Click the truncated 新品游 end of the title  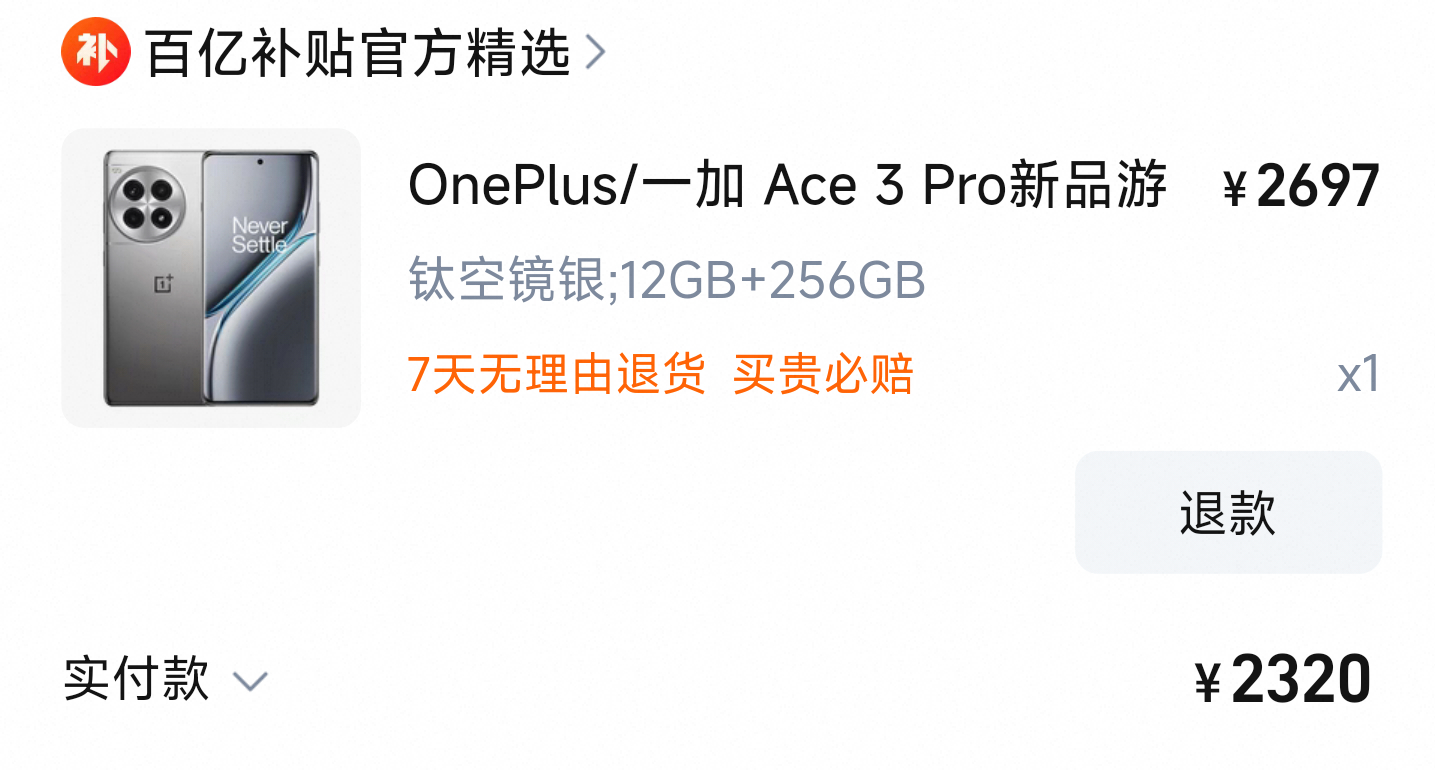(x=1088, y=186)
